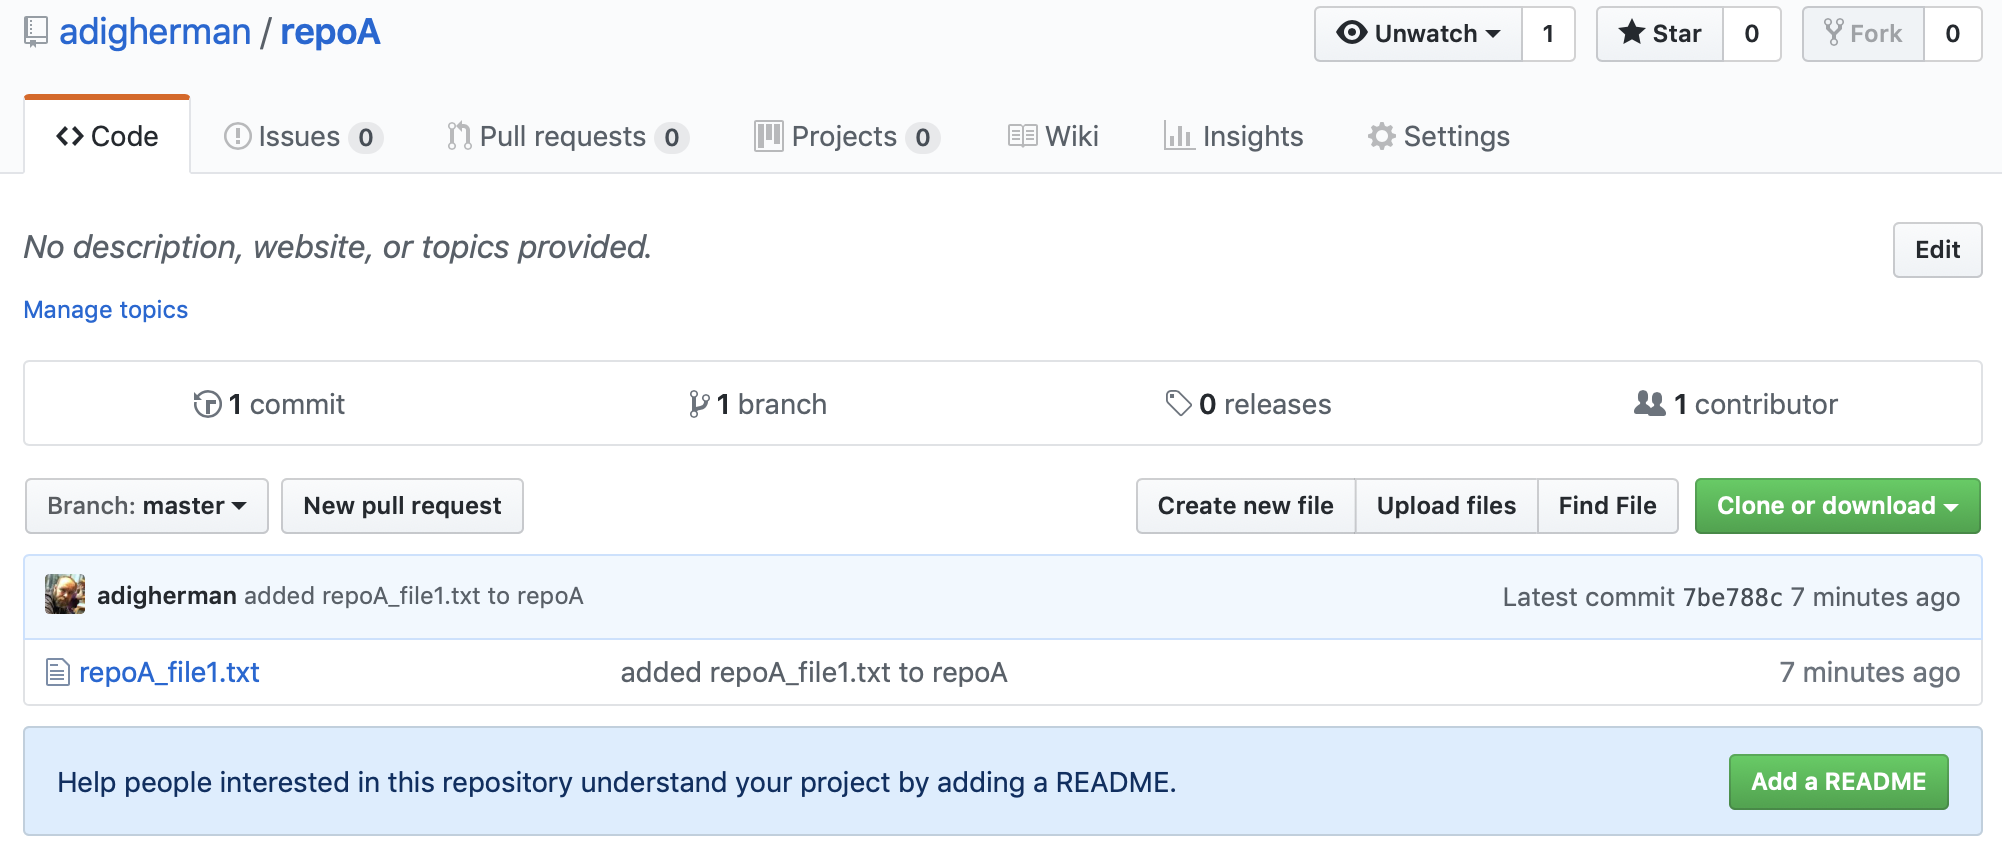Click the repository book icon beside adigherman
The height and width of the screenshot is (860, 2002).
tap(36, 32)
